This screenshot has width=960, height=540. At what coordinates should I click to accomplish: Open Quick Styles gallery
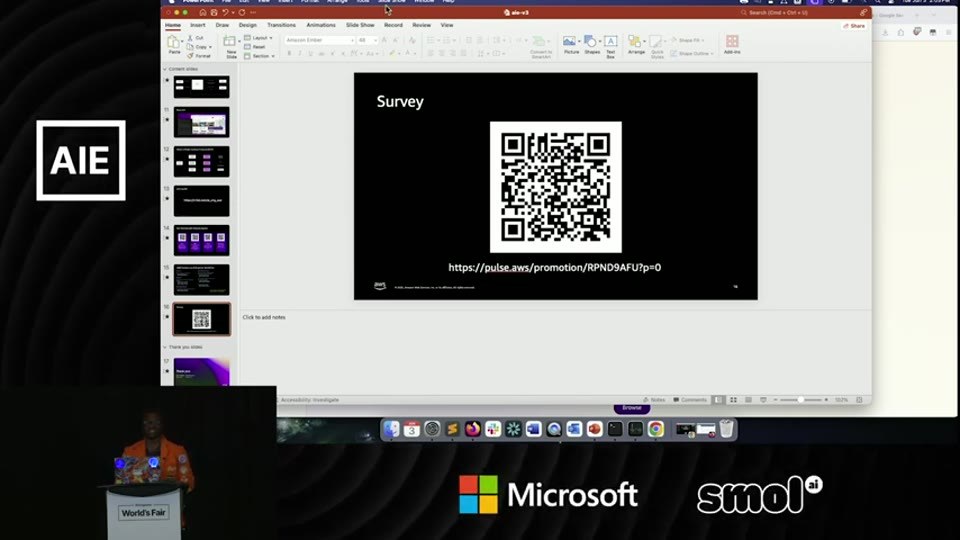click(657, 46)
